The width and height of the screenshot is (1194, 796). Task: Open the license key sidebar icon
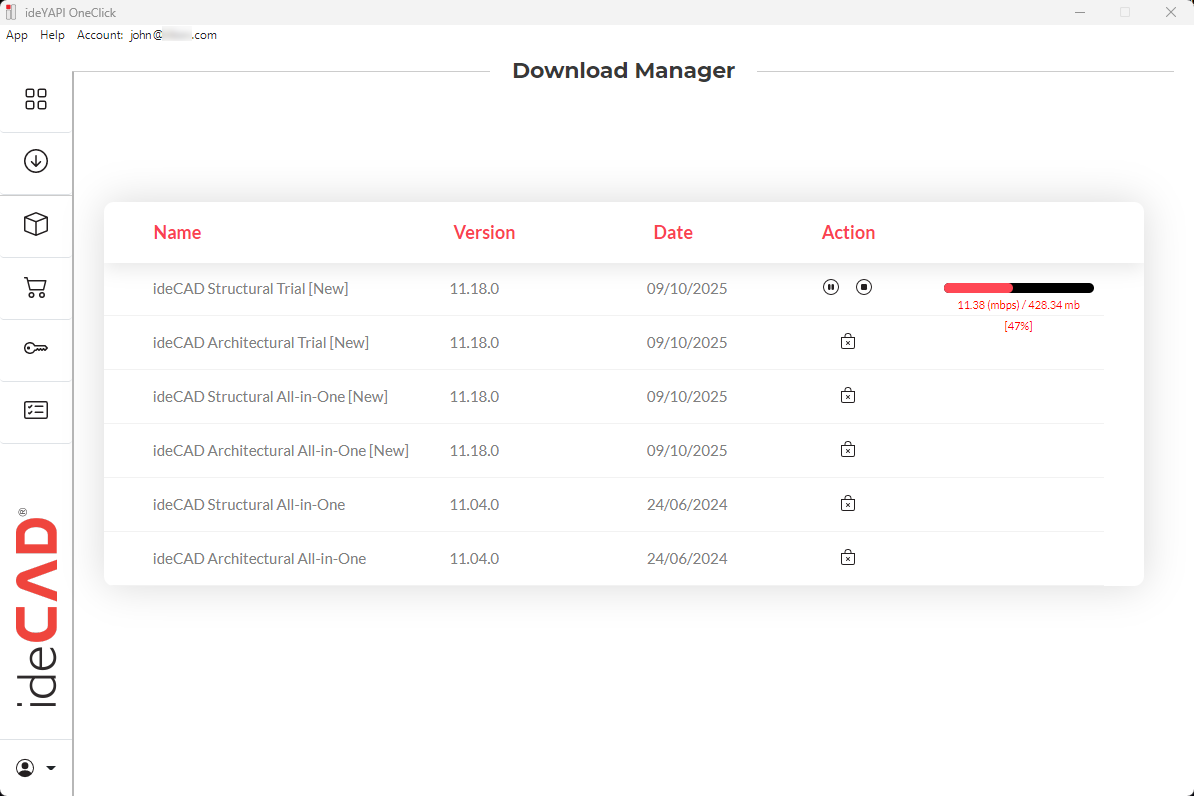[x=36, y=348]
